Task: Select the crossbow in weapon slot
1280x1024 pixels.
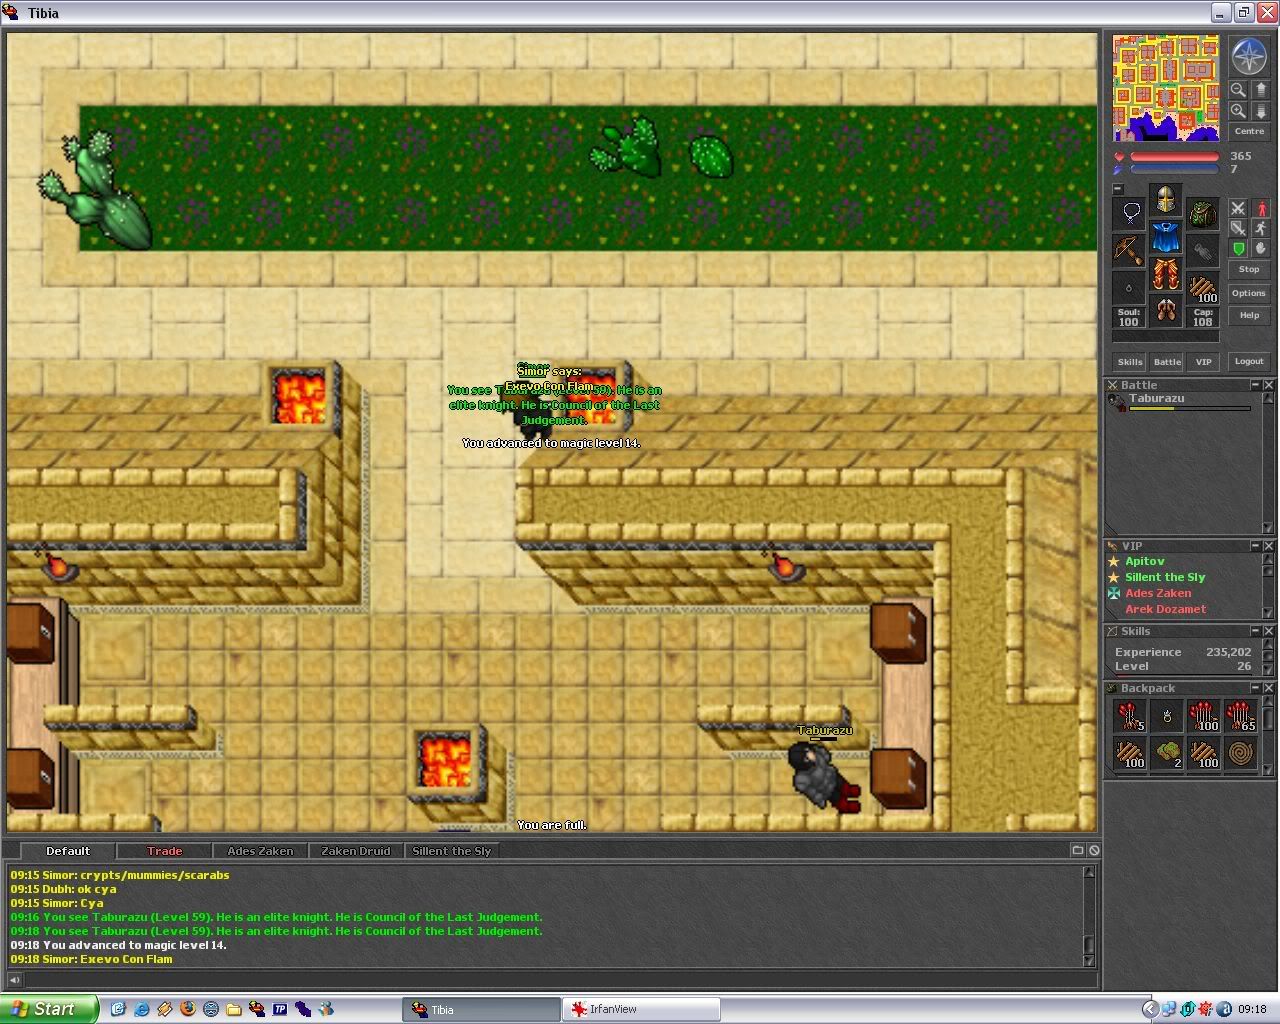Action: [1129, 250]
